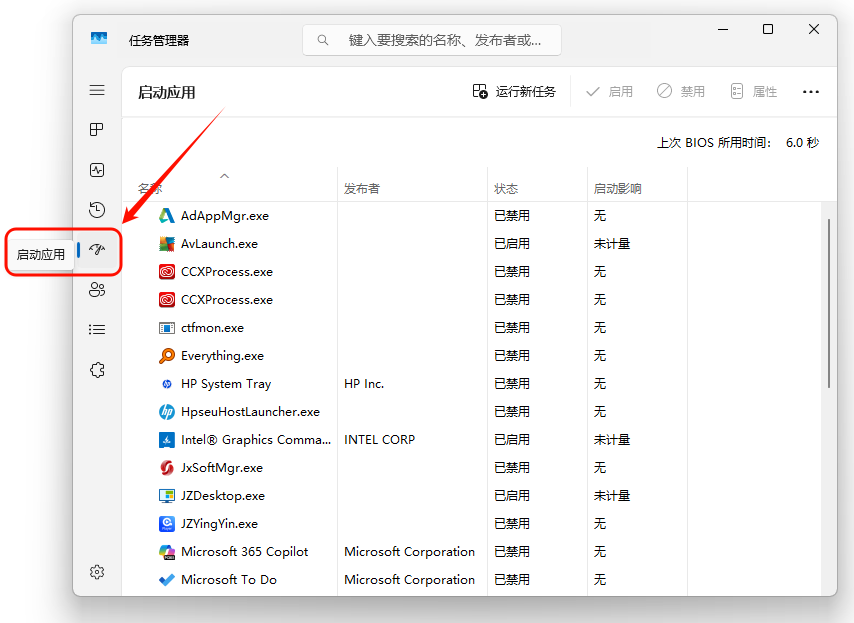This screenshot has width=854, height=623.
Task: Close the Task Manager window
Action: tap(814, 29)
